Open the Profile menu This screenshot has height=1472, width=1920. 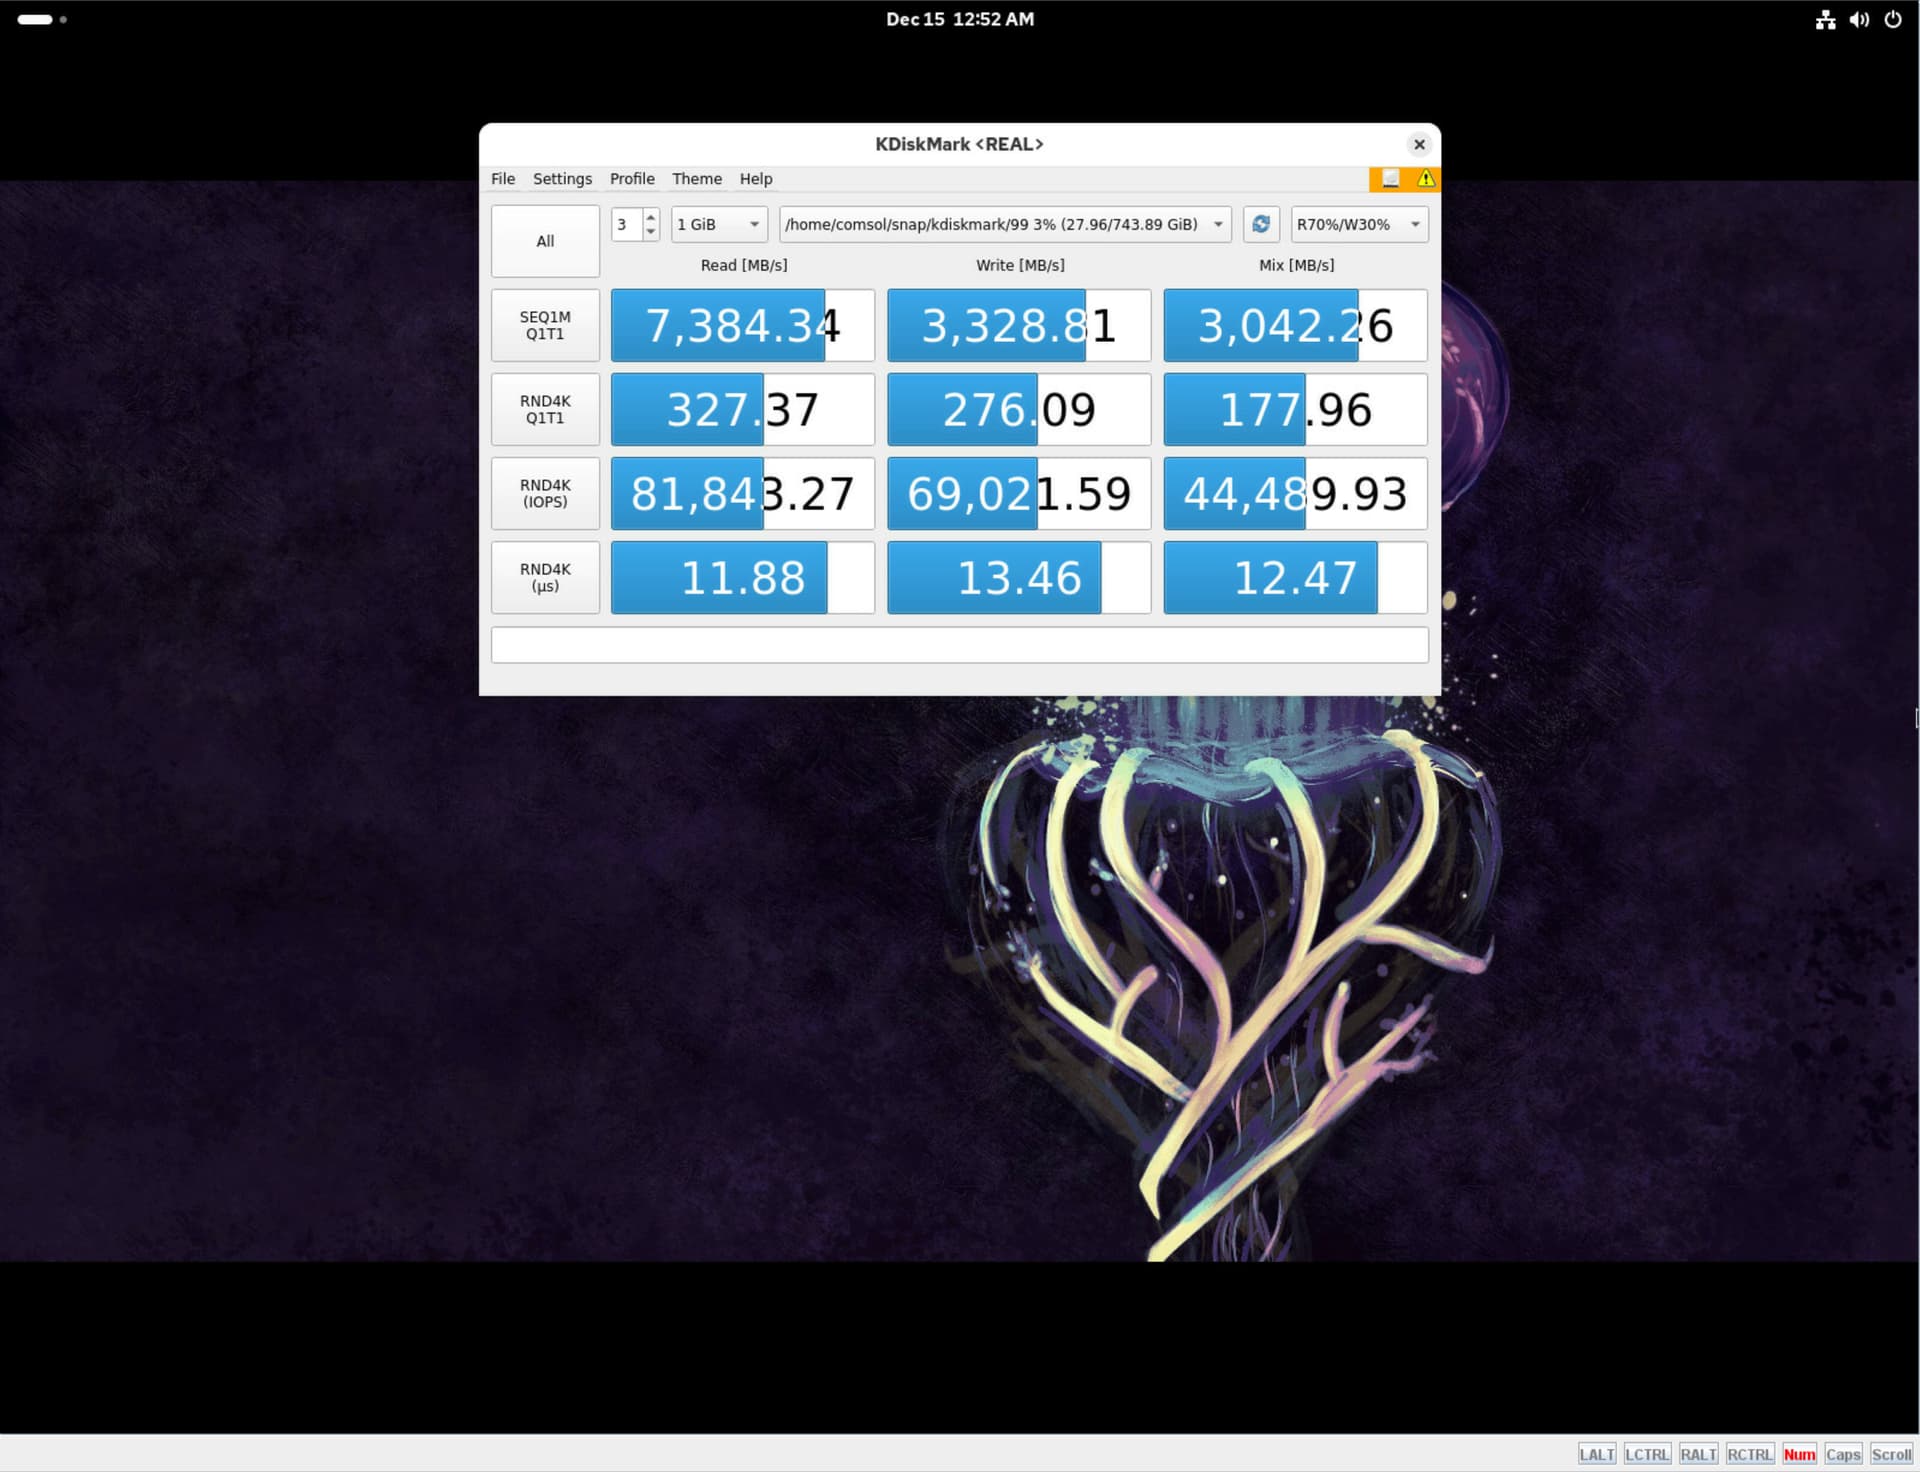pyautogui.click(x=632, y=179)
